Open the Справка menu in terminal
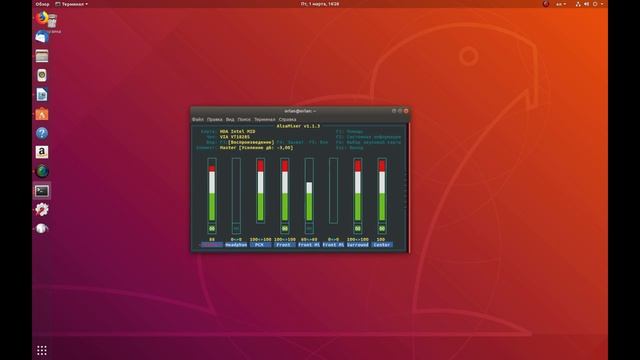This screenshot has width=640, height=360. tap(287, 119)
